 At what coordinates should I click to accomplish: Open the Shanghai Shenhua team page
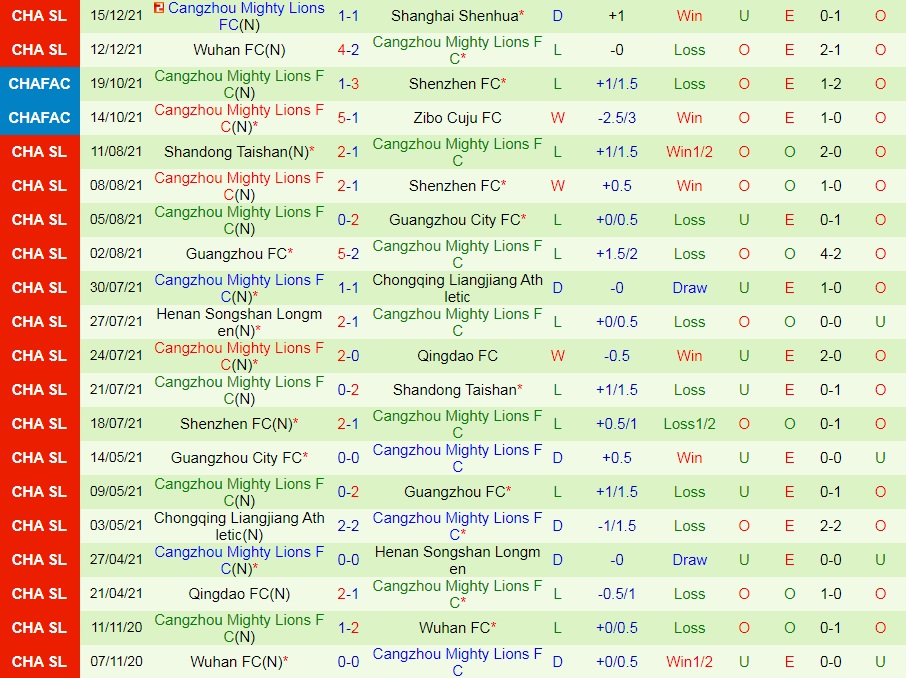[455, 15]
